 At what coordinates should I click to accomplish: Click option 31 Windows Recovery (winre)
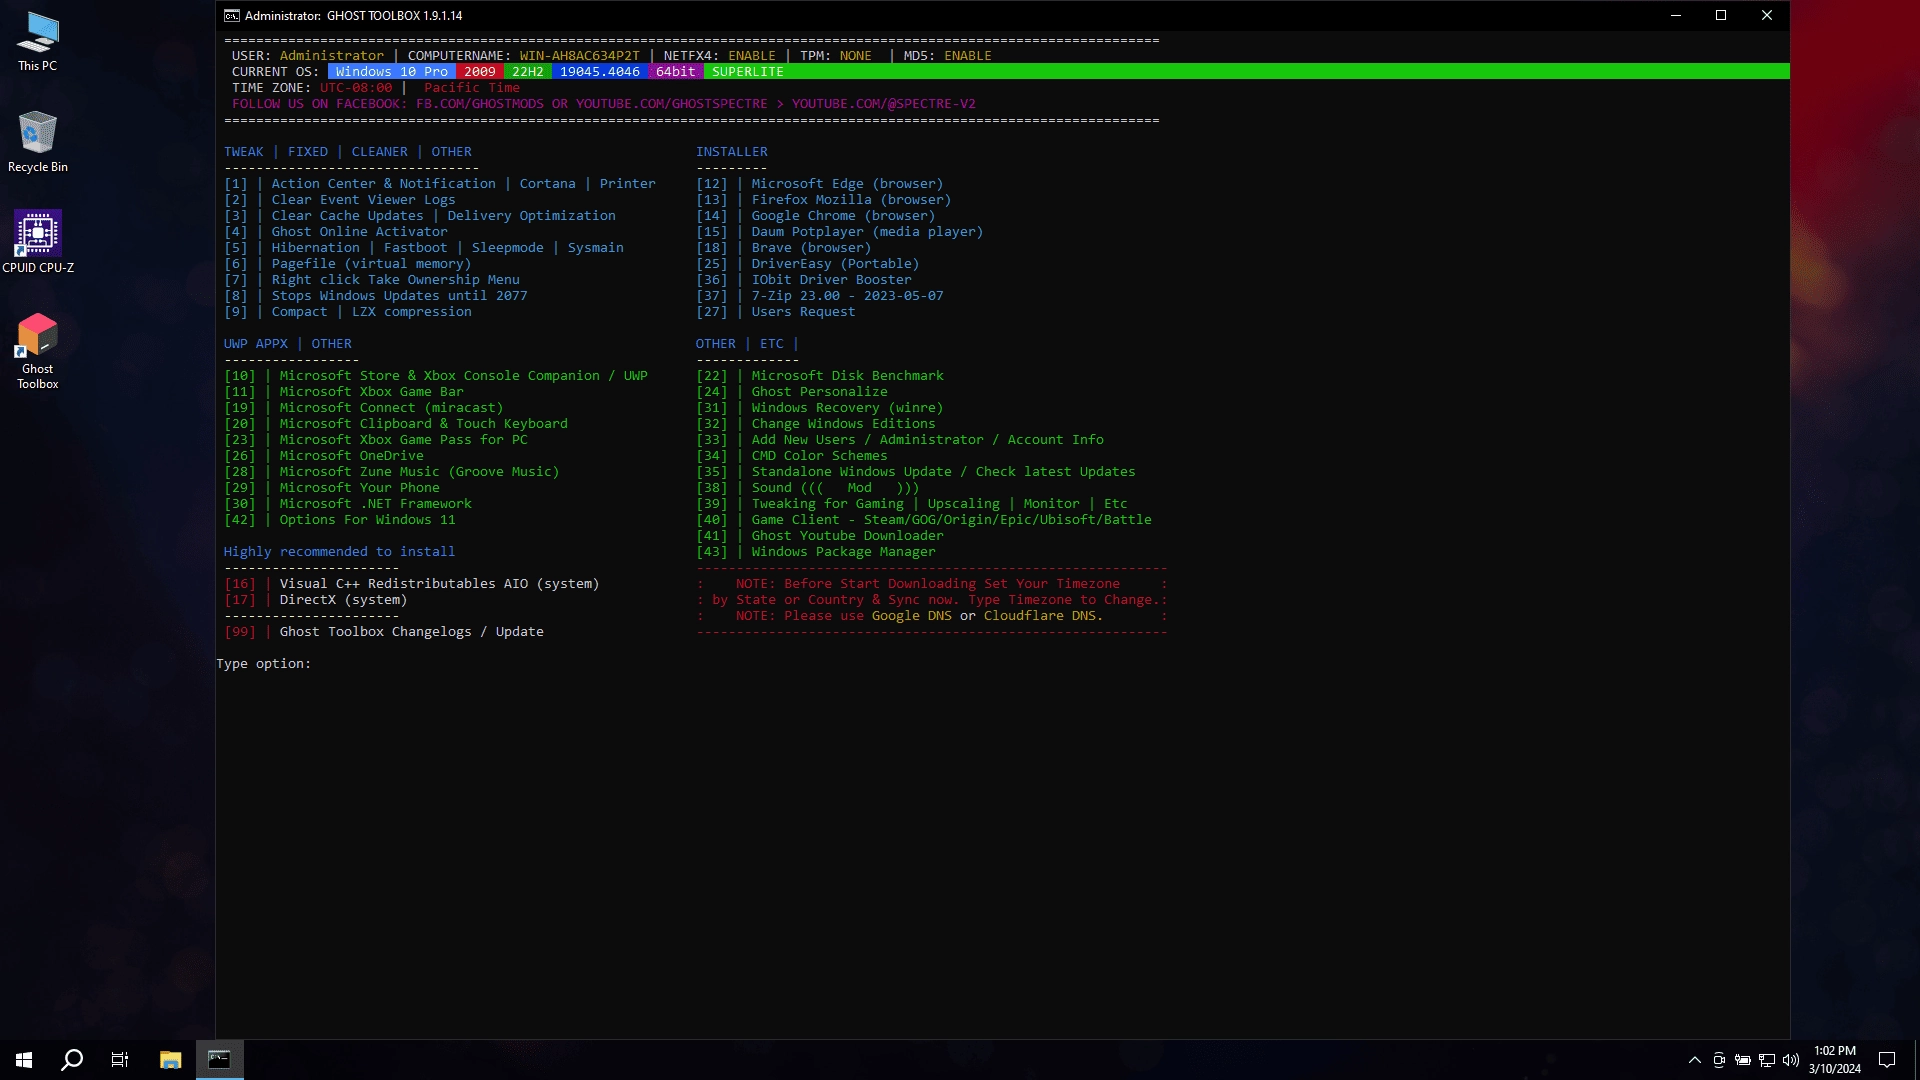pos(820,408)
